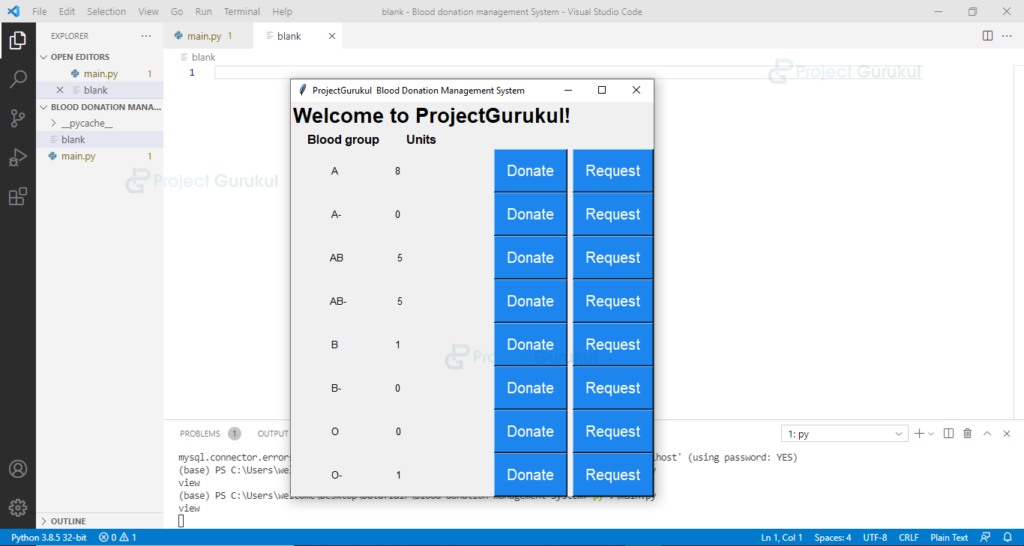
Task: Maximize the panel size chevron
Action: pyautogui.click(x=987, y=433)
